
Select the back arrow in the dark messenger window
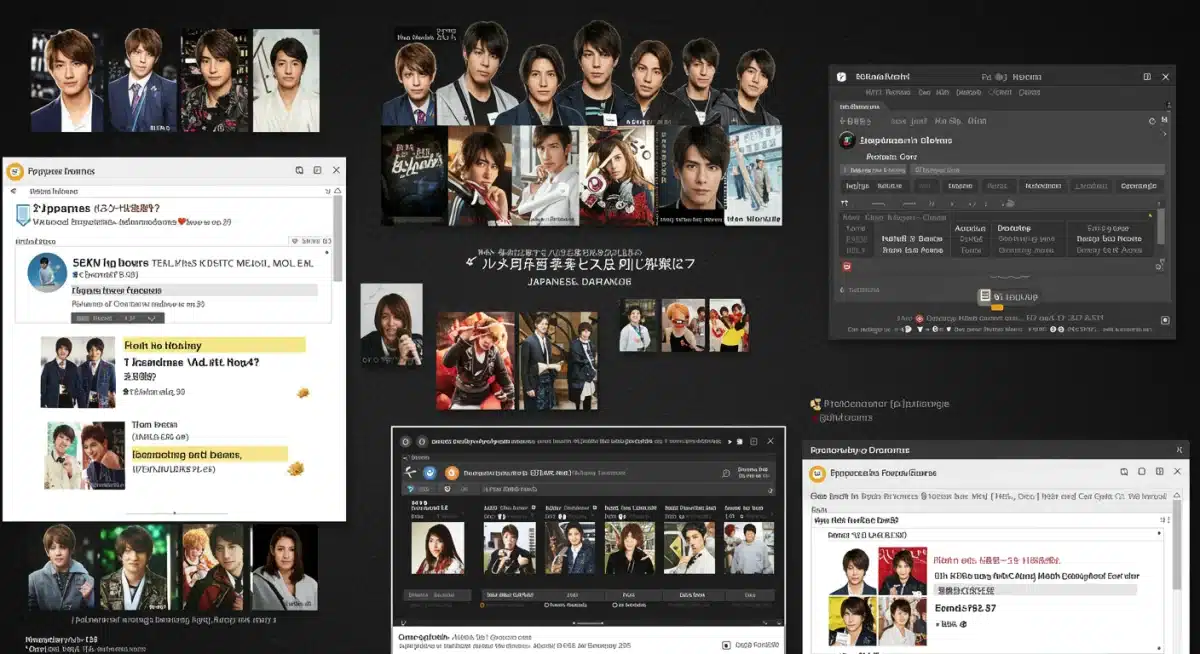tap(406, 470)
